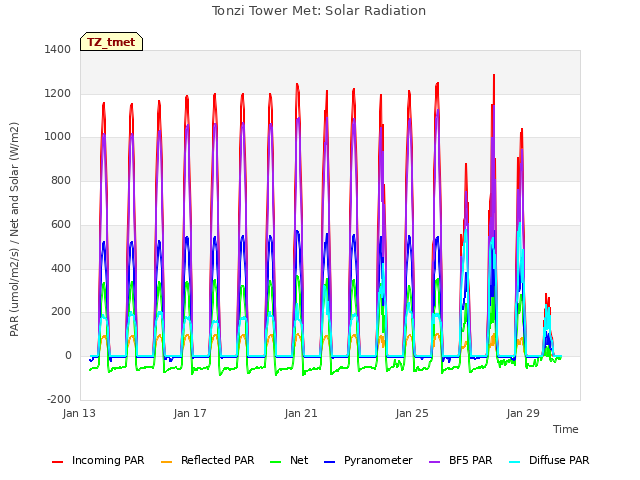
Task: Click the Jan 21 x-axis tick label
Action: click(x=301, y=413)
